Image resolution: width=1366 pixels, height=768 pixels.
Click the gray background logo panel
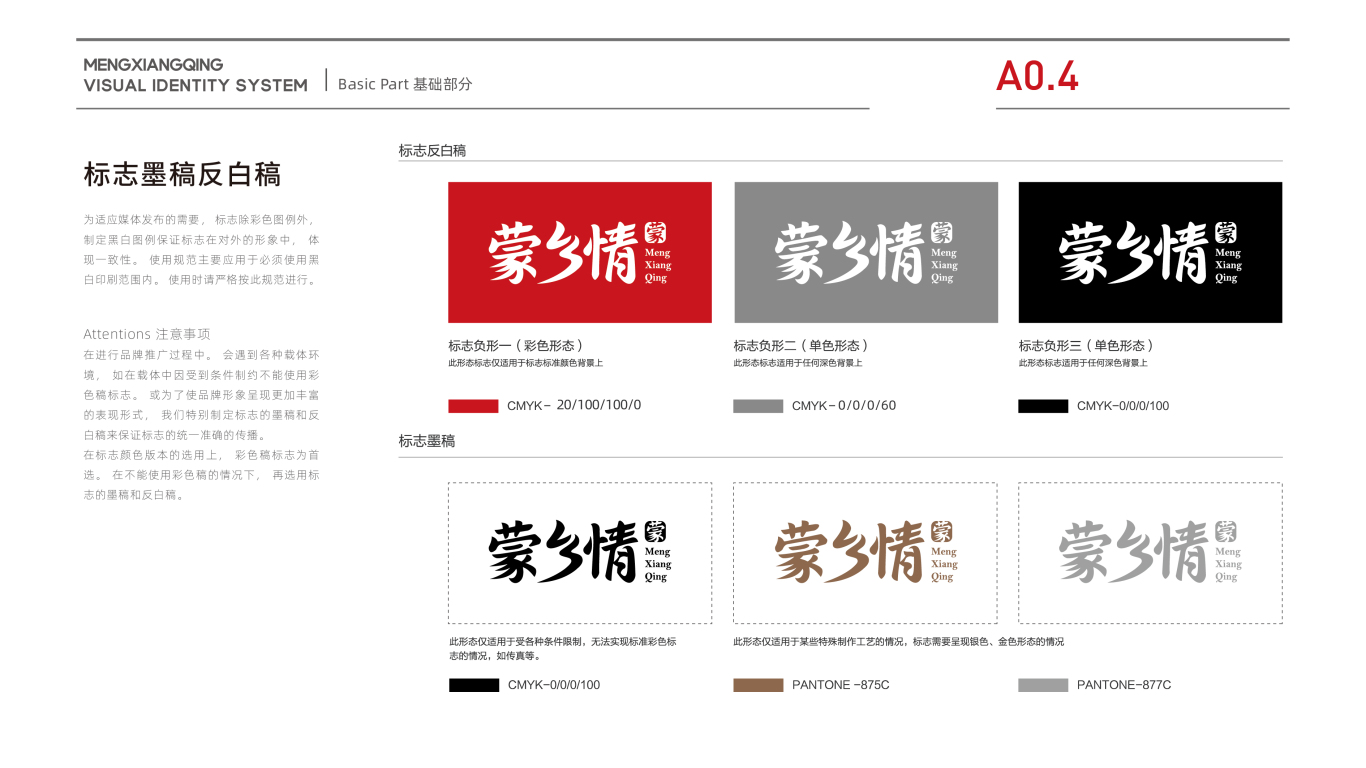point(866,252)
